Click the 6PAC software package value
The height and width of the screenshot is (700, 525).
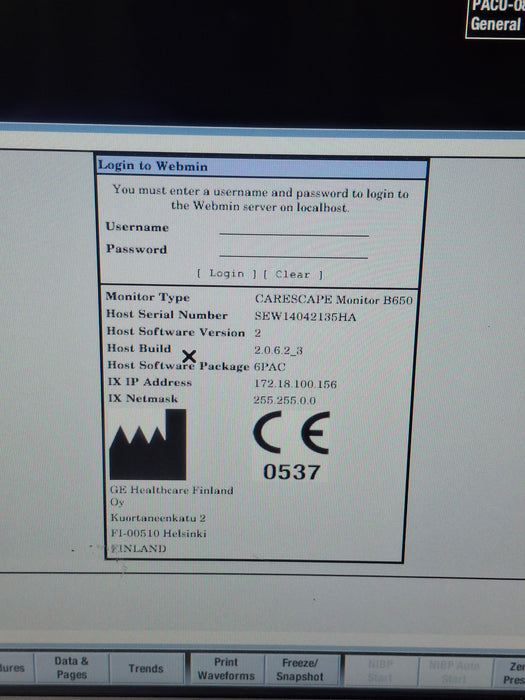pyautogui.click(x=270, y=367)
